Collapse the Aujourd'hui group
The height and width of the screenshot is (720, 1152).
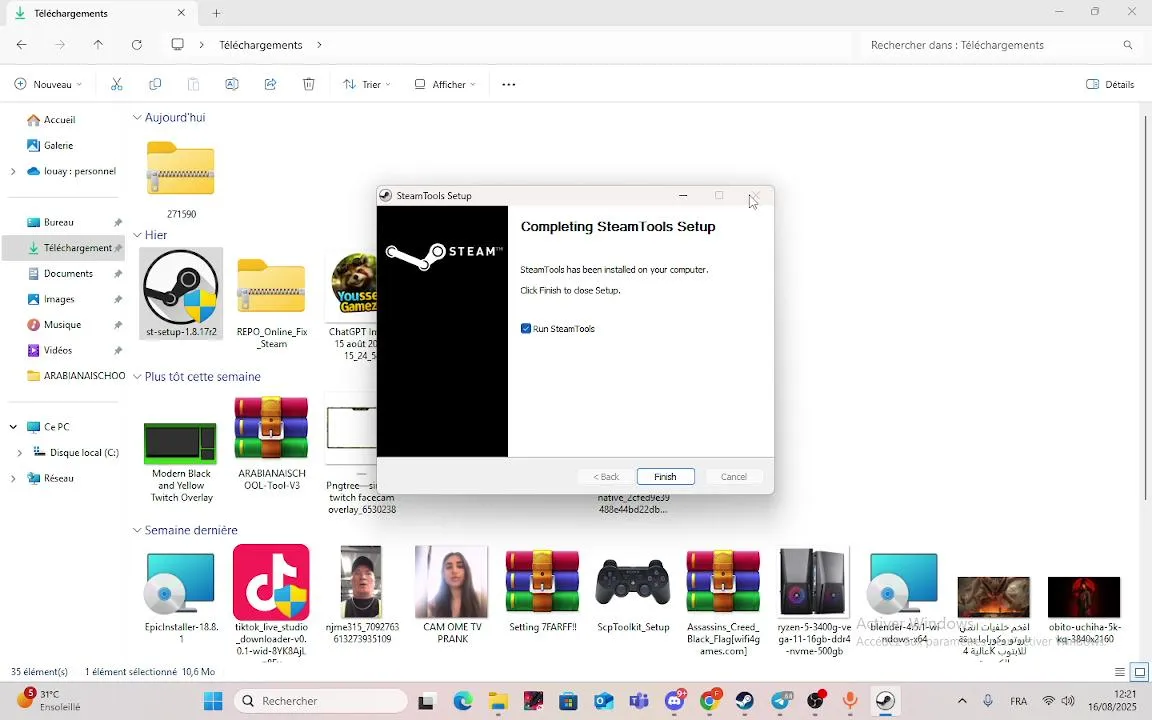point(137,118)
